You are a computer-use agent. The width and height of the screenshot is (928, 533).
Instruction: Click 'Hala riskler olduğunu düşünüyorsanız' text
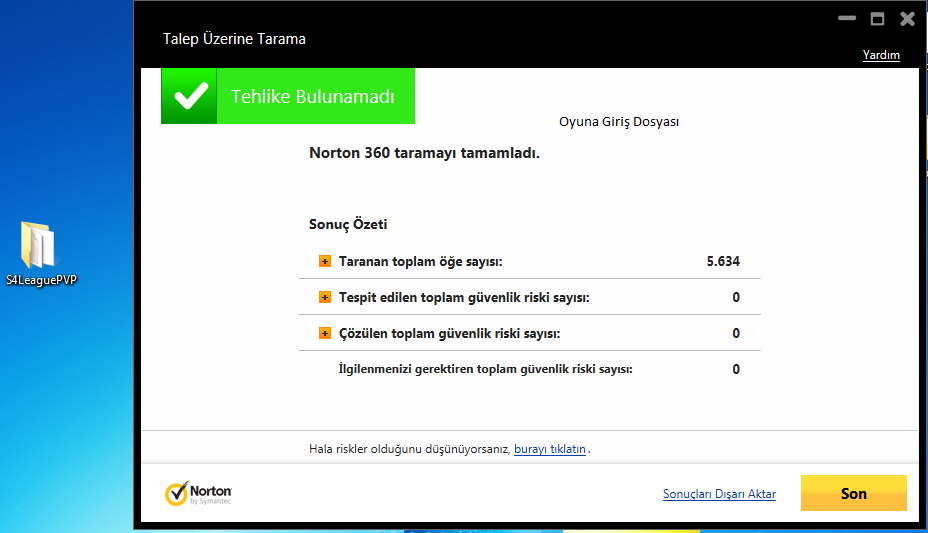pos(410,449)
